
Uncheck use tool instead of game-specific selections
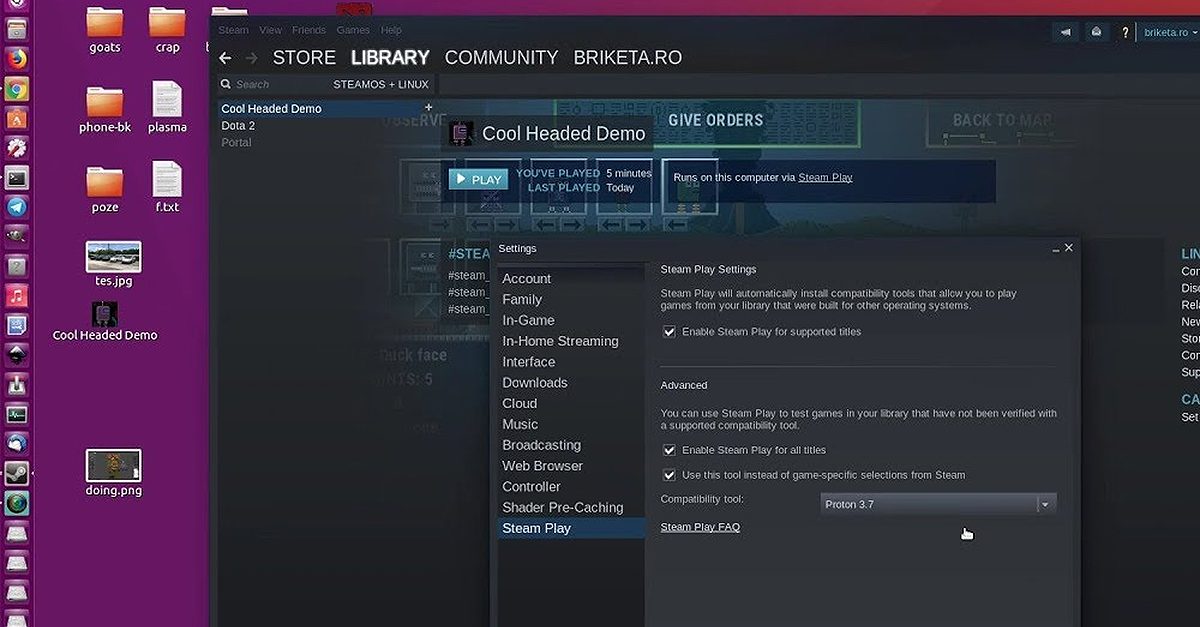click(x=669, y=475)
